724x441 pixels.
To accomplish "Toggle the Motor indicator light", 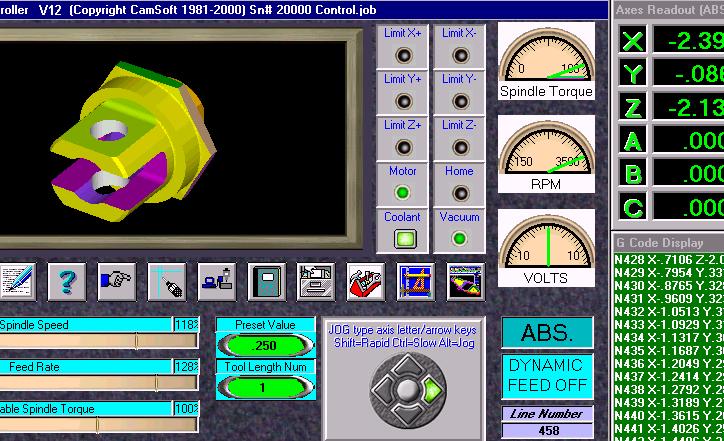I will pyautogui.click(x=404, y=192).
